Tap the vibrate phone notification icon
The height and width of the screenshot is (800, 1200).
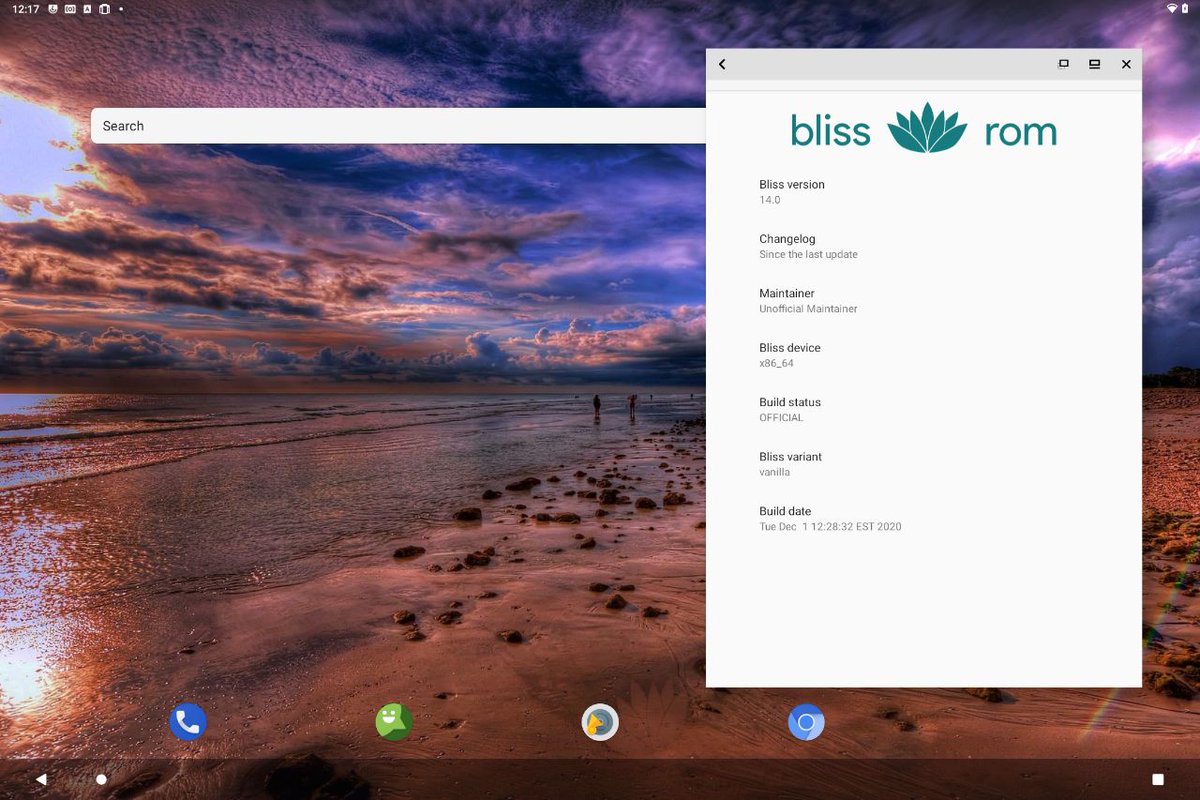(104, 8)
